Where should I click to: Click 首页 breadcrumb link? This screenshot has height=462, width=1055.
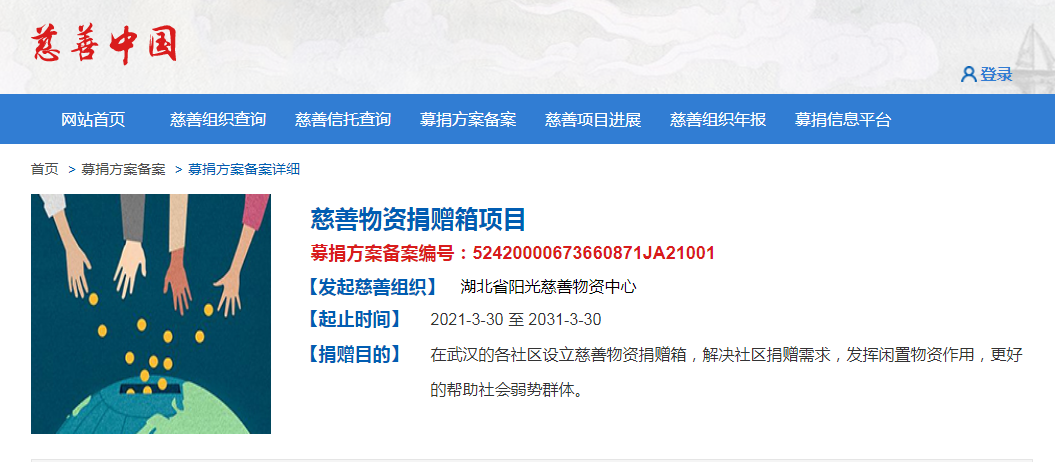click(x=45, y=169)
